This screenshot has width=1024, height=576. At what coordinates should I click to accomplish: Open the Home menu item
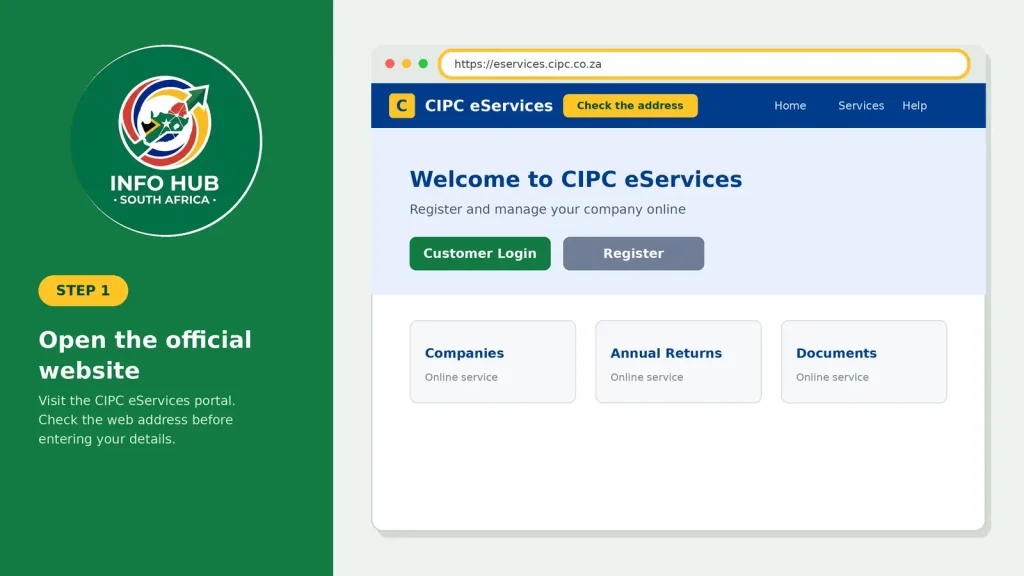point(790,106)
